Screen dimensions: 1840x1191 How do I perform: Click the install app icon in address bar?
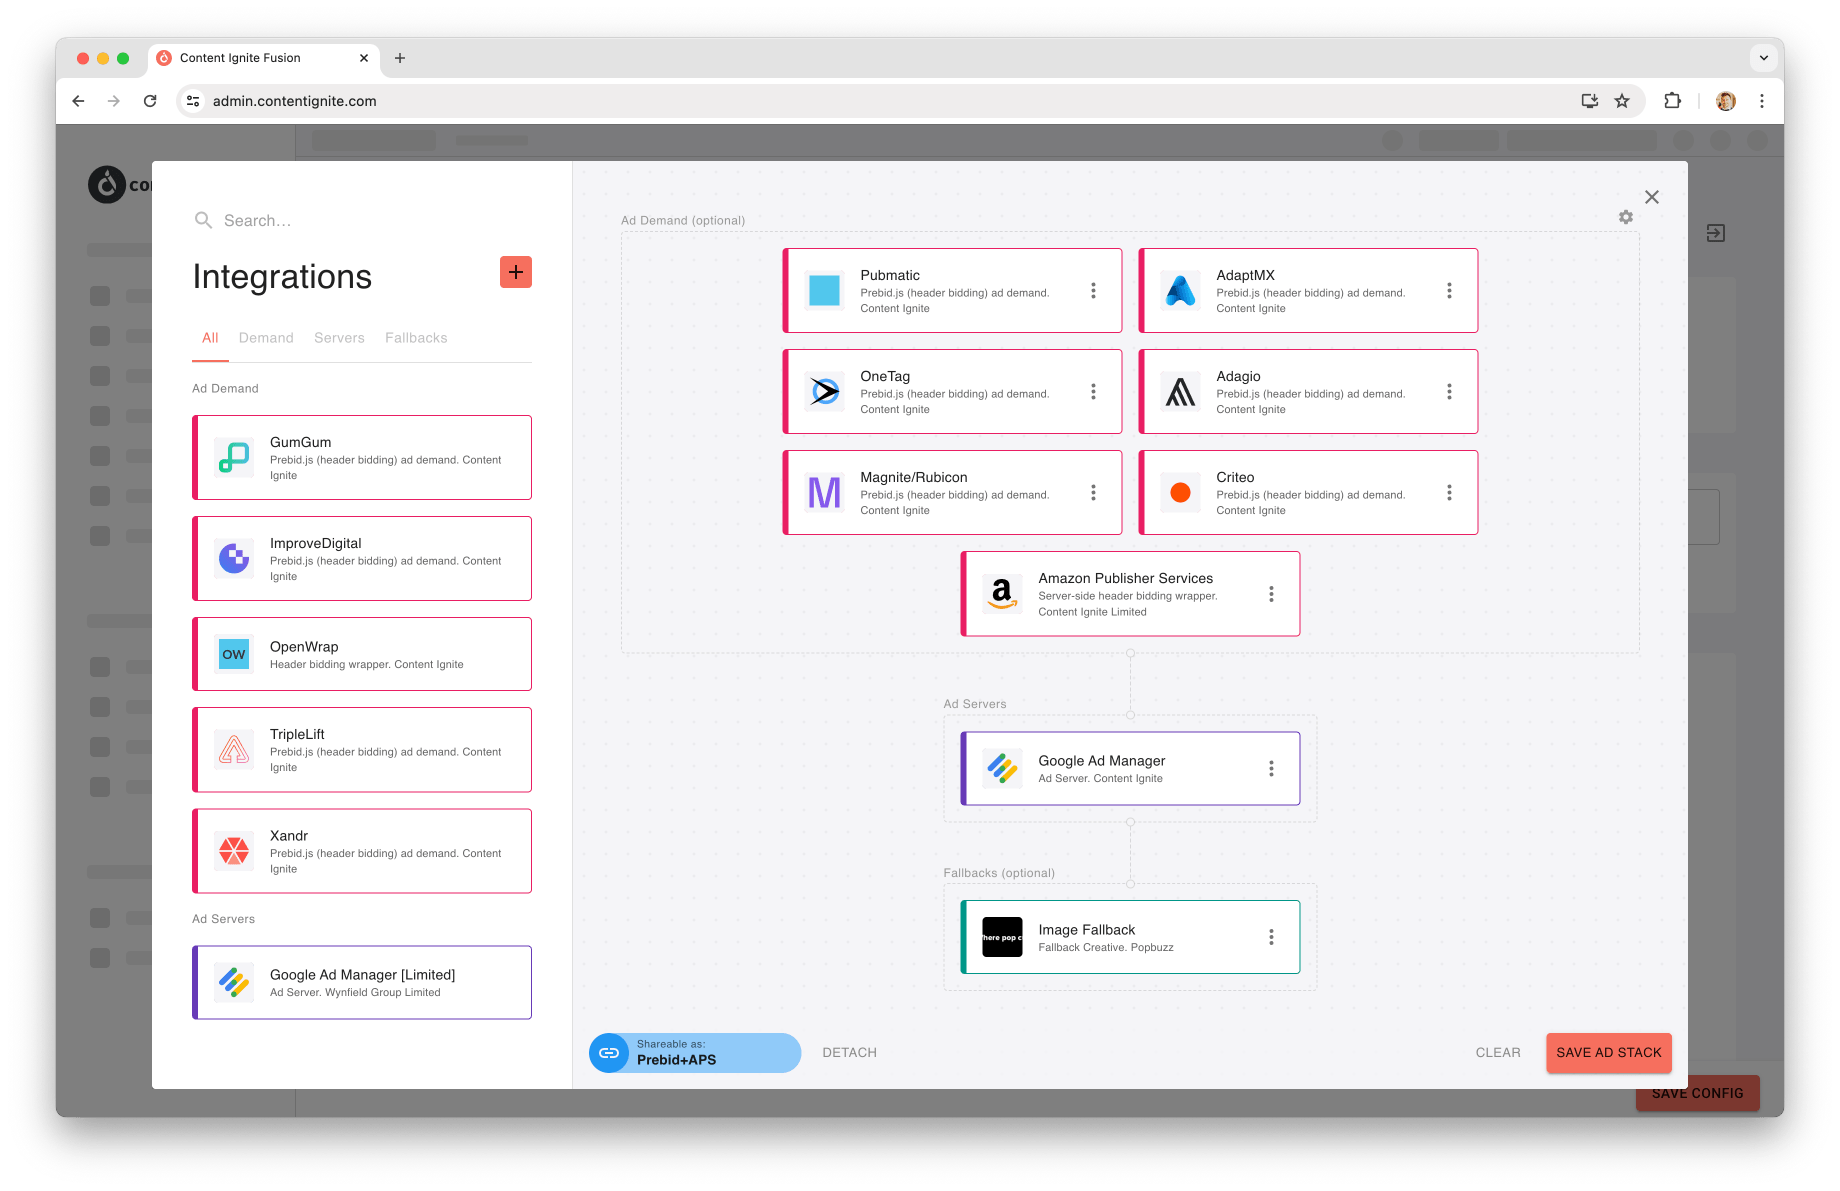pyautogui.click(x=1589, y=101)
